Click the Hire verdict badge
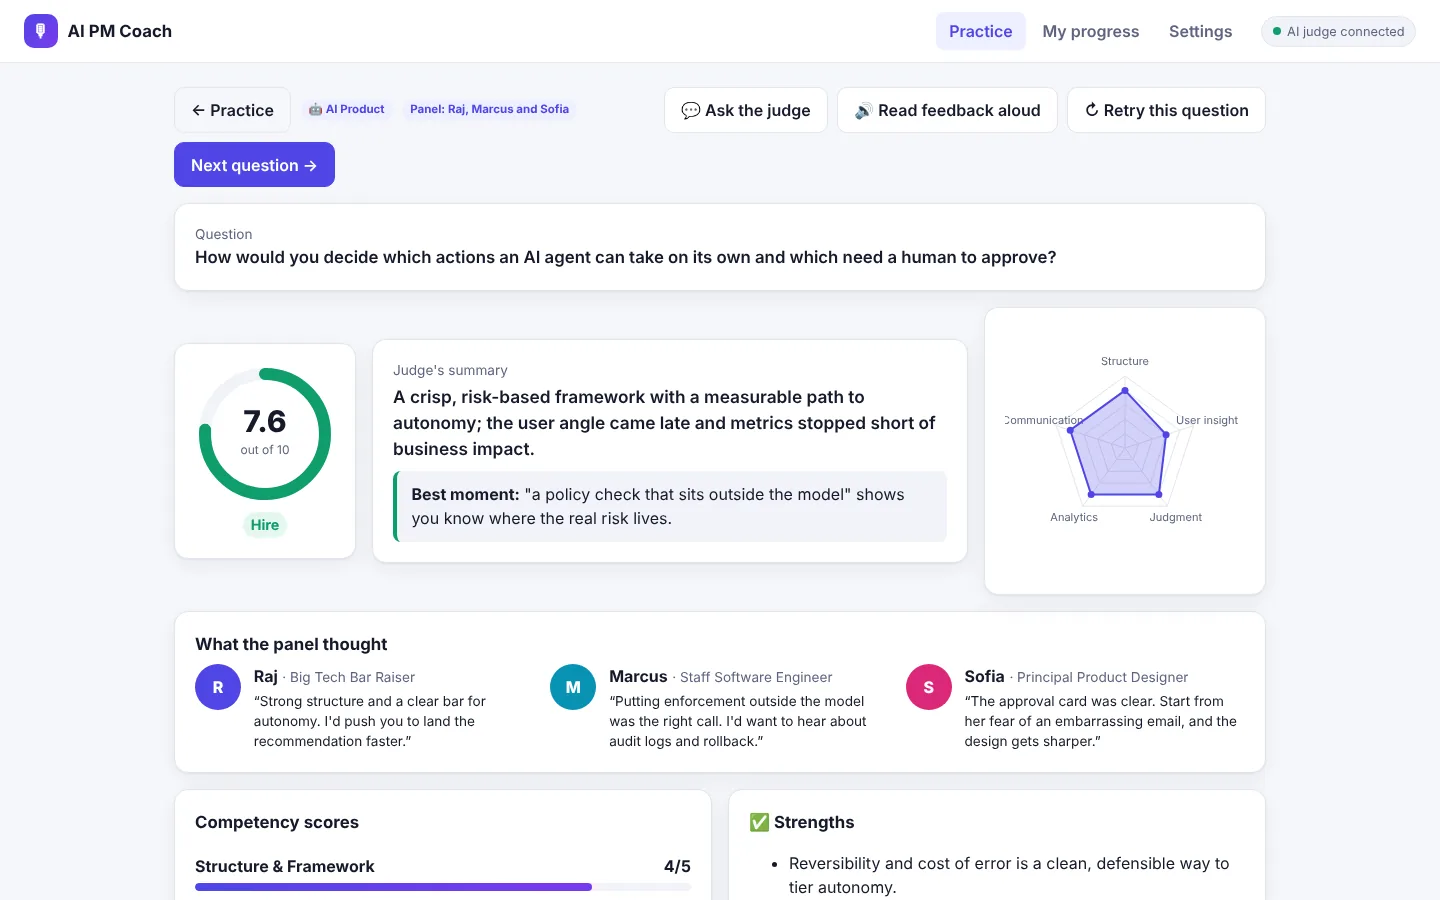This screenshot has width=1440, height=900. pos(265,525)
